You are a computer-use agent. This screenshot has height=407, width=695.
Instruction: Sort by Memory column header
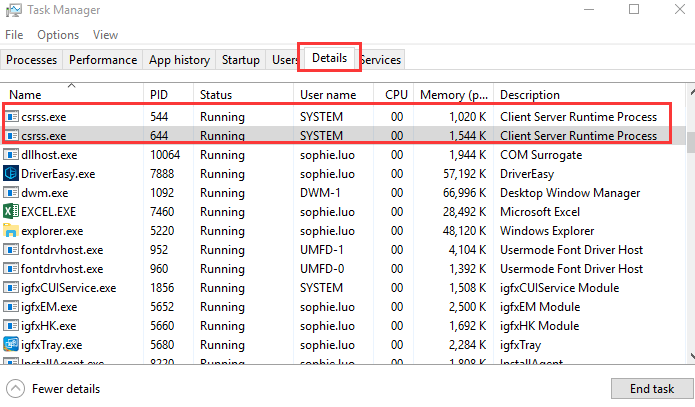click(454, 95)
